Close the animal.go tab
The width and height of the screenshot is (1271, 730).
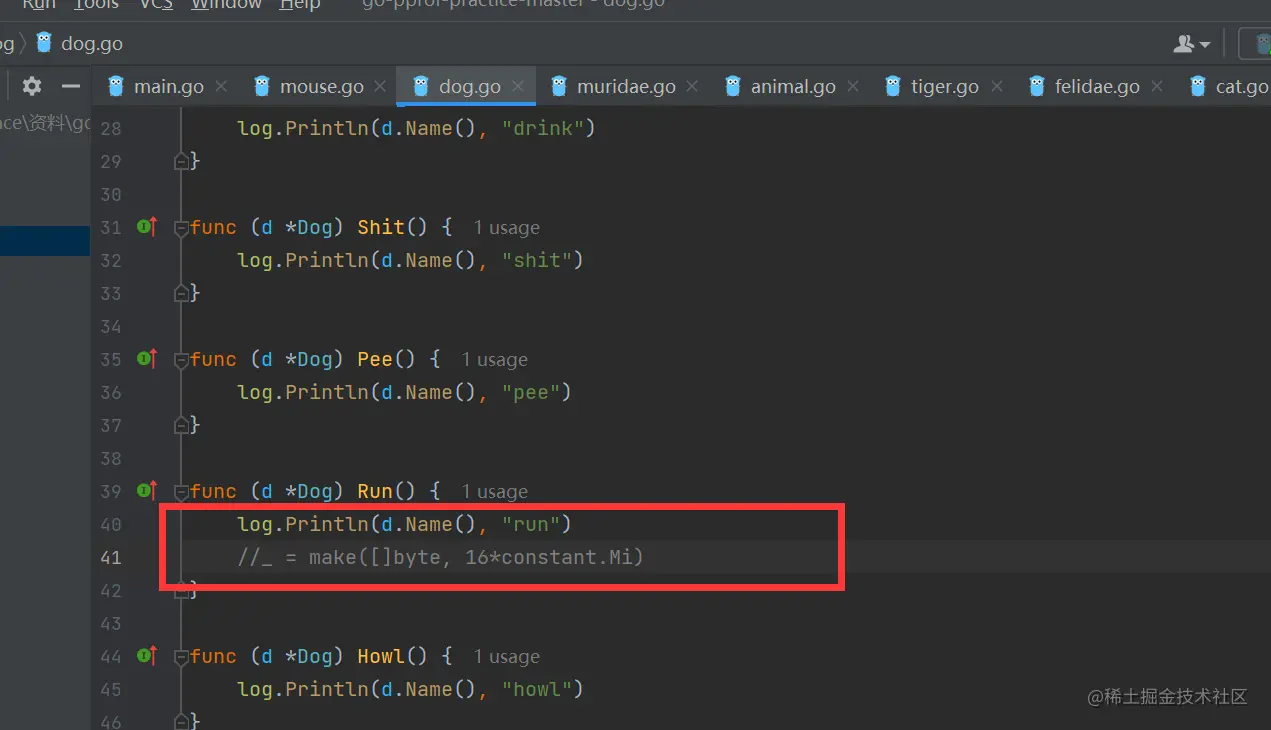coord(853,87)
